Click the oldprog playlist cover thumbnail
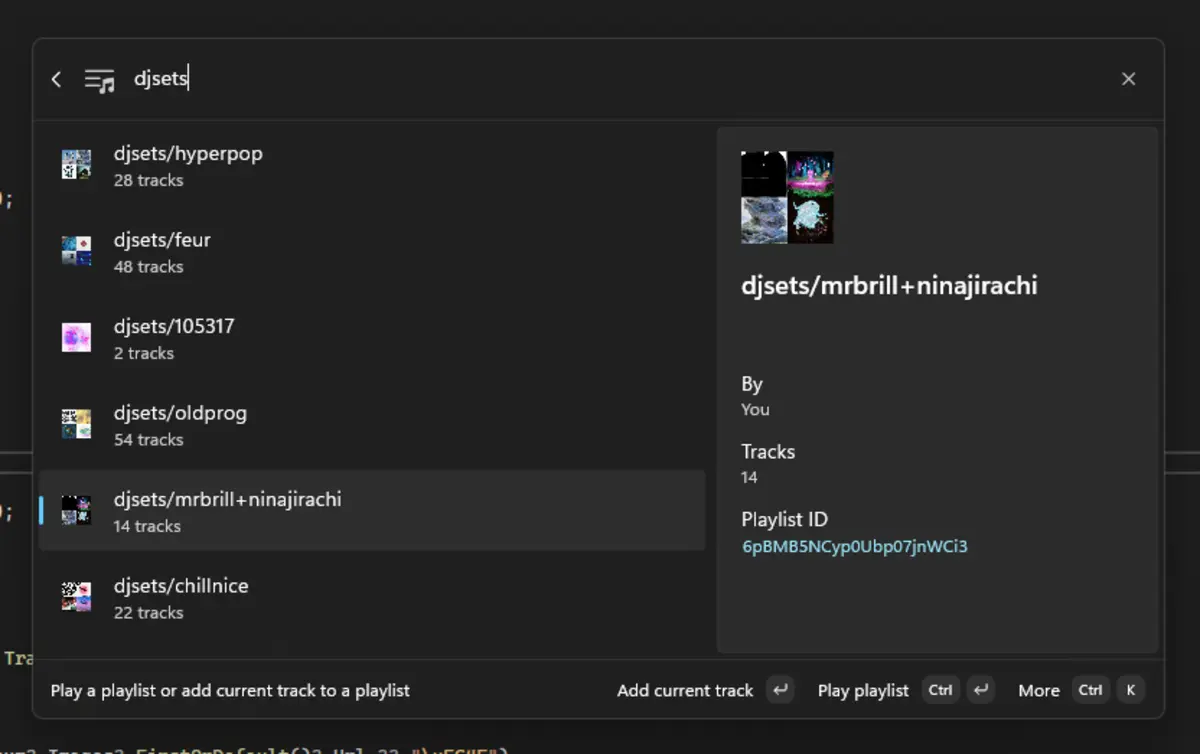The image size is (1200, 754). tap(76, 425)
